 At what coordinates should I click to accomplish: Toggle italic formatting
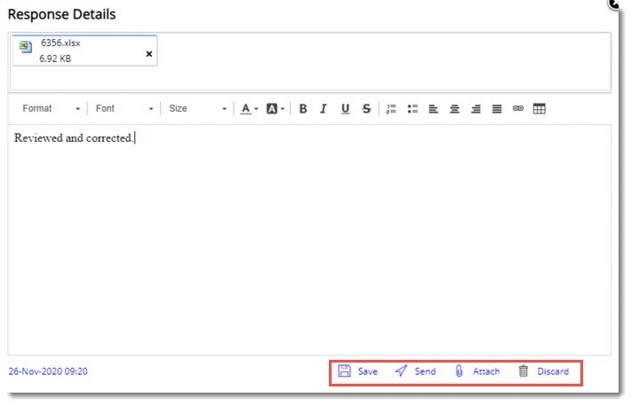coord(323,109)
